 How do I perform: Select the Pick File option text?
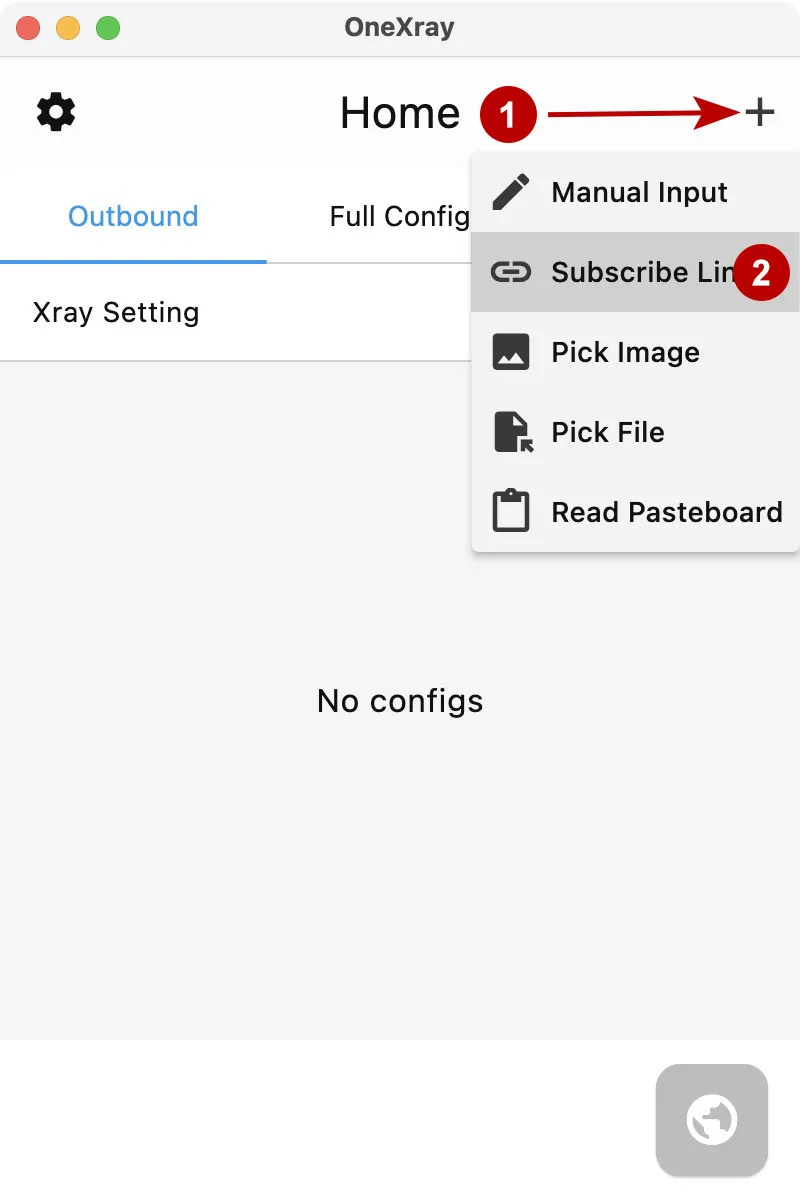607,432
